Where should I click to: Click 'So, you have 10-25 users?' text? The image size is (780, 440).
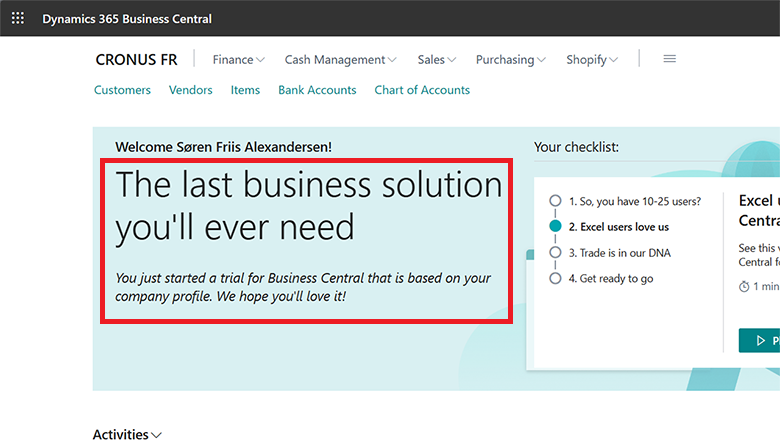click(635, 201)
